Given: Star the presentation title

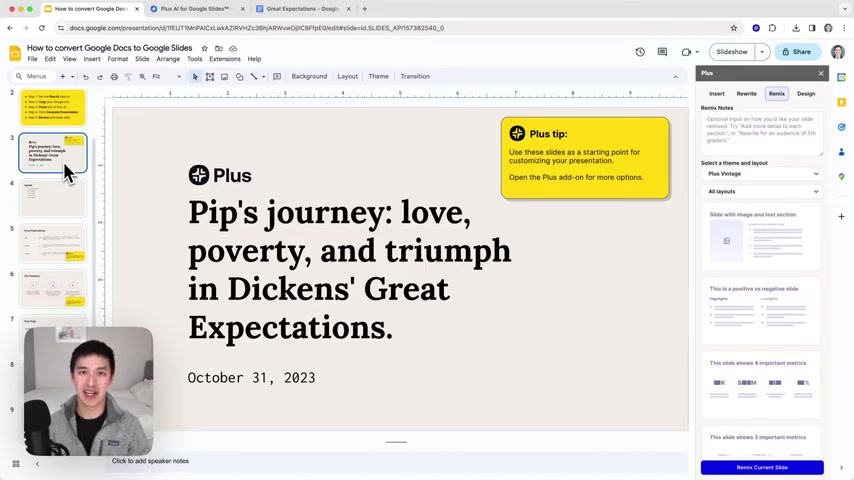Looking at the screenshot, I should (x=204, y=48).
